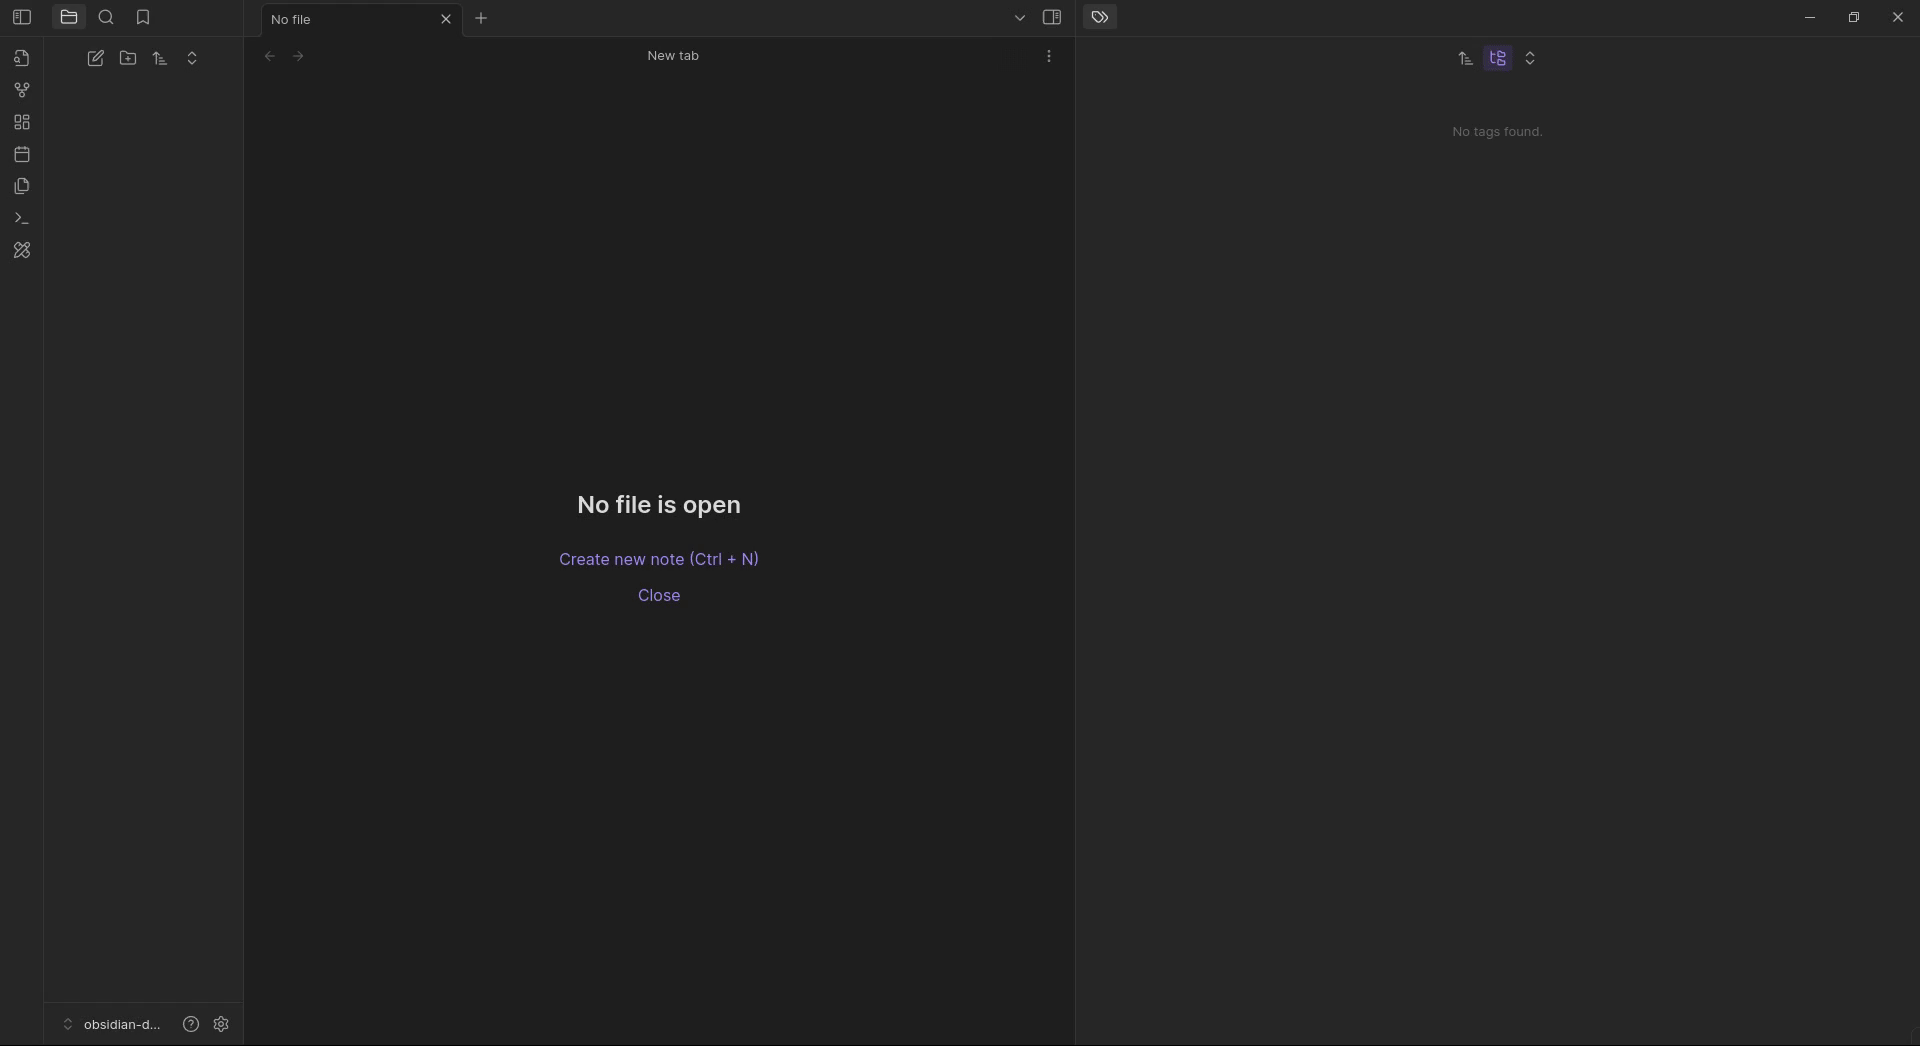
Task: Open the command palette terminal icon
Action: pyautogui.click(x=21, y=218)
